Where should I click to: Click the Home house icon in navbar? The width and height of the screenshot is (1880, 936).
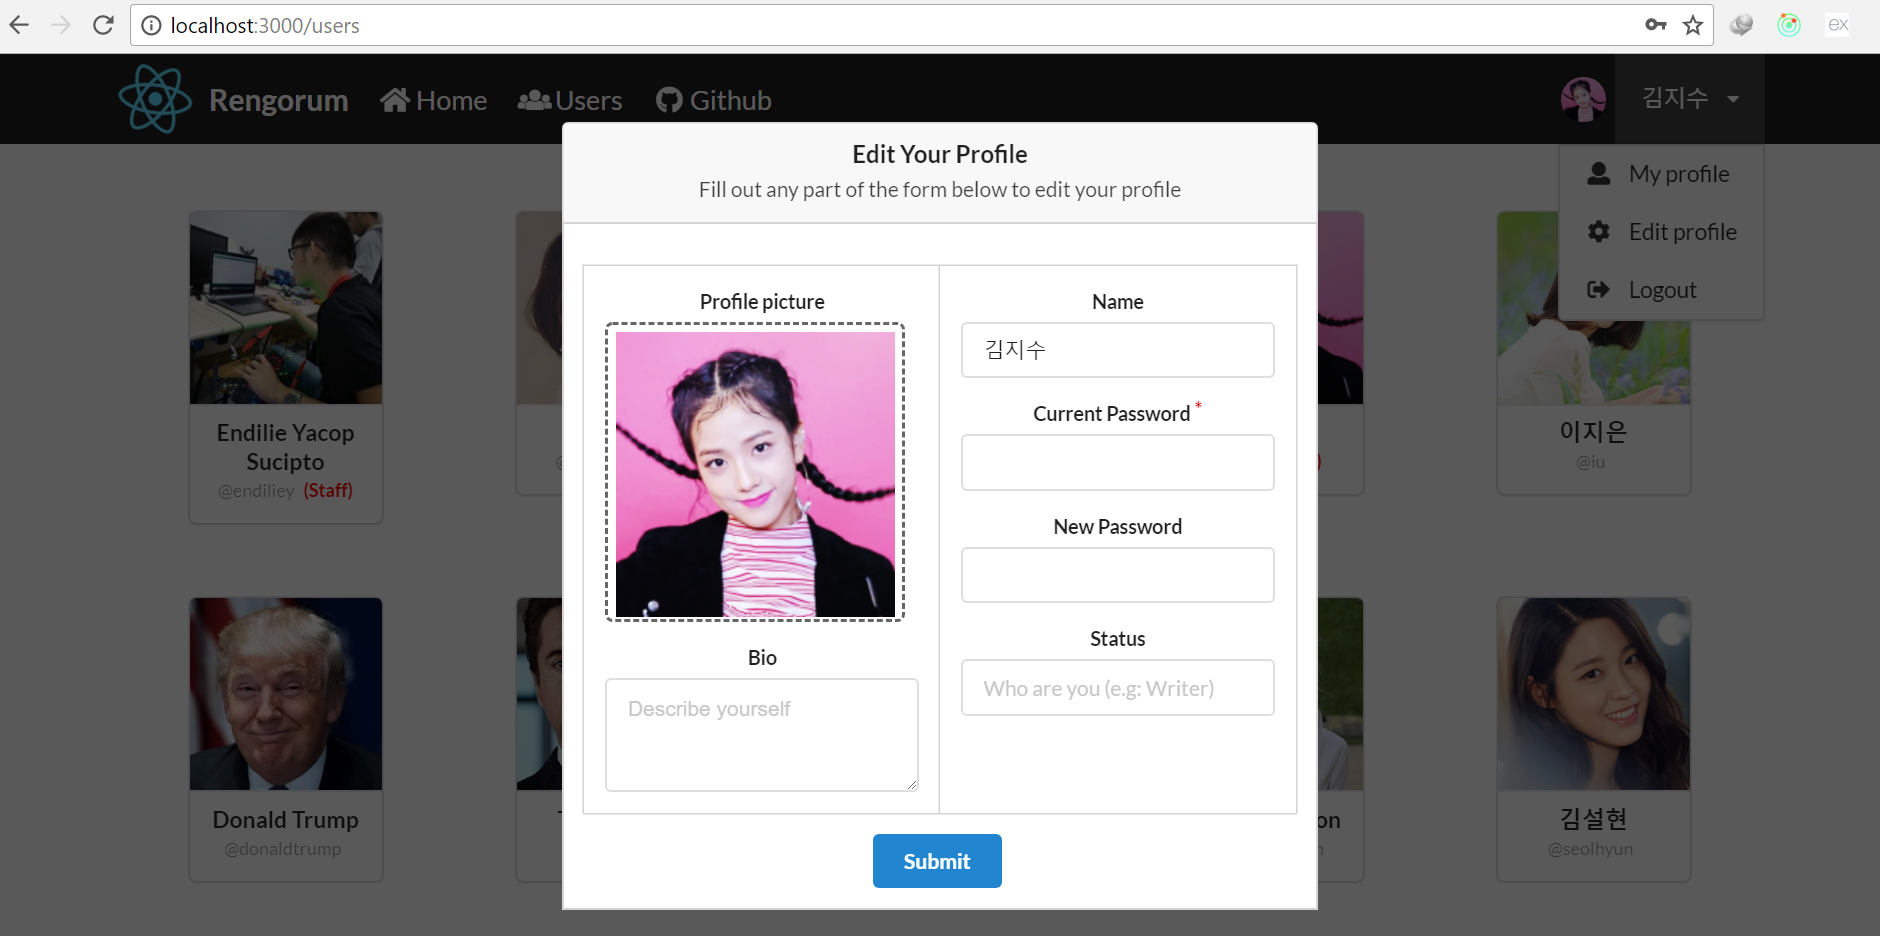coord(395,100)
